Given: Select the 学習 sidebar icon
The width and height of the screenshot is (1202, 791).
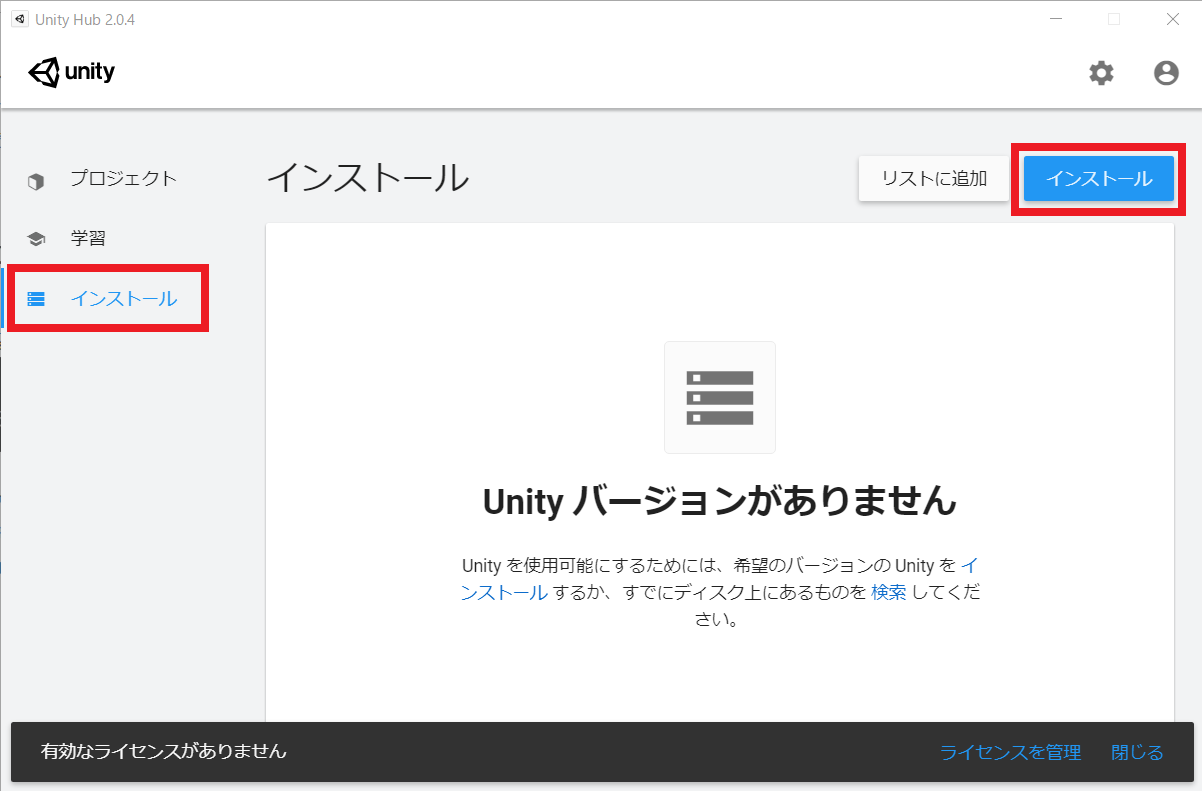Looking at the screenshot, I should [37, 238].
